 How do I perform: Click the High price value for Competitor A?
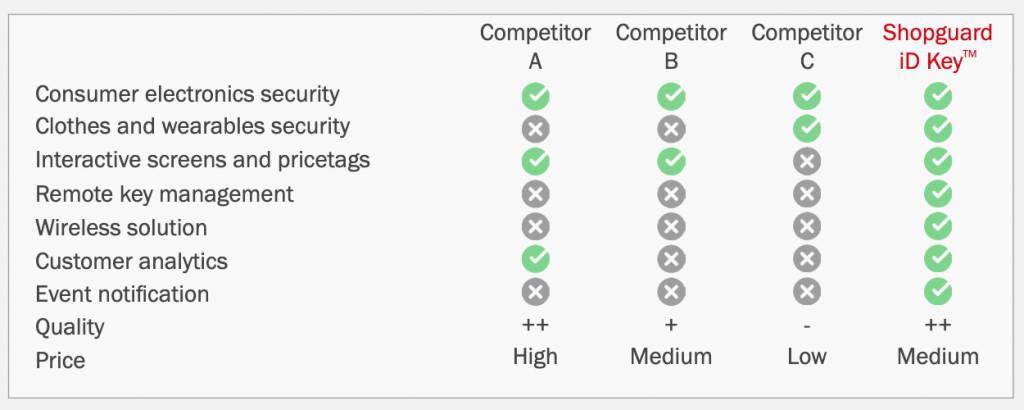pyautogui.click(x=535, y=356)
